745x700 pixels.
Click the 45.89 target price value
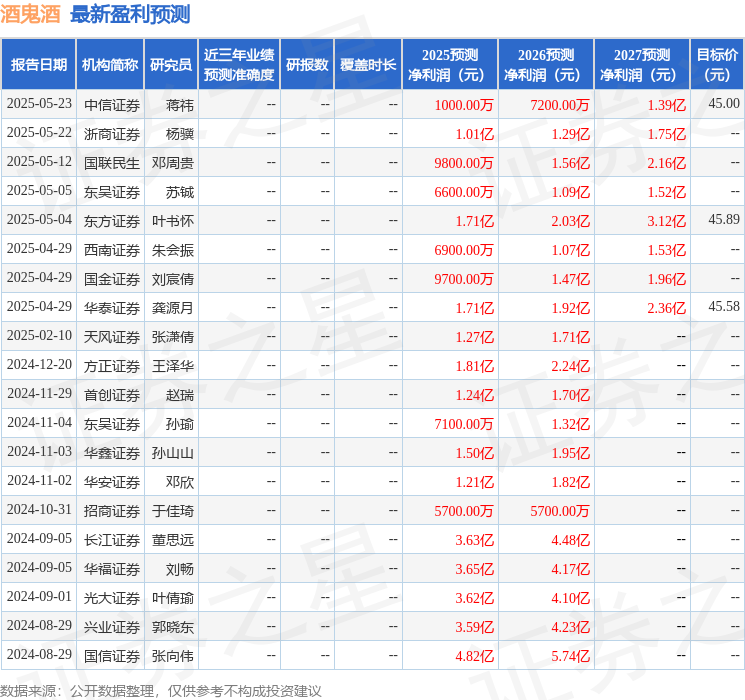pos(723,219)
